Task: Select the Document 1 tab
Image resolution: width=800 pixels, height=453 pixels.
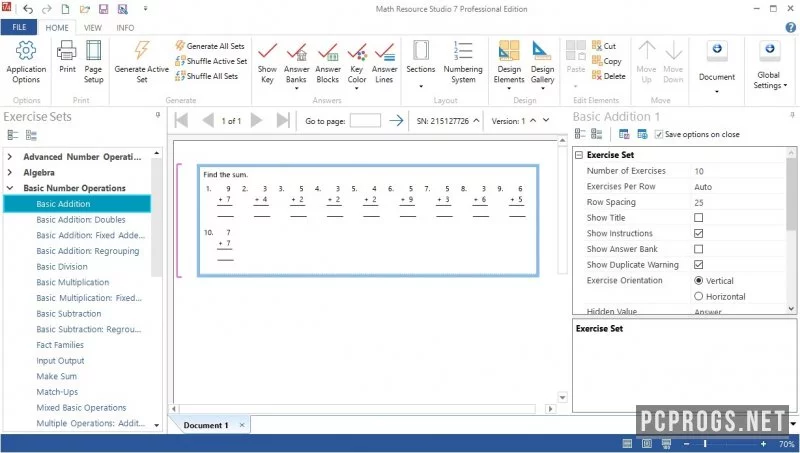Action: click(x=206, y=425)
